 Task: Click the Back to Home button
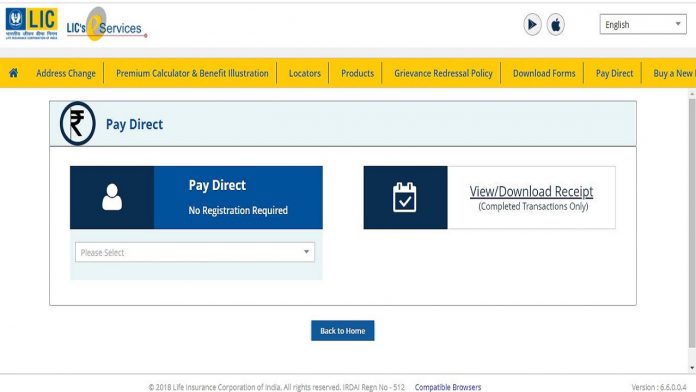tap(343, 331)
